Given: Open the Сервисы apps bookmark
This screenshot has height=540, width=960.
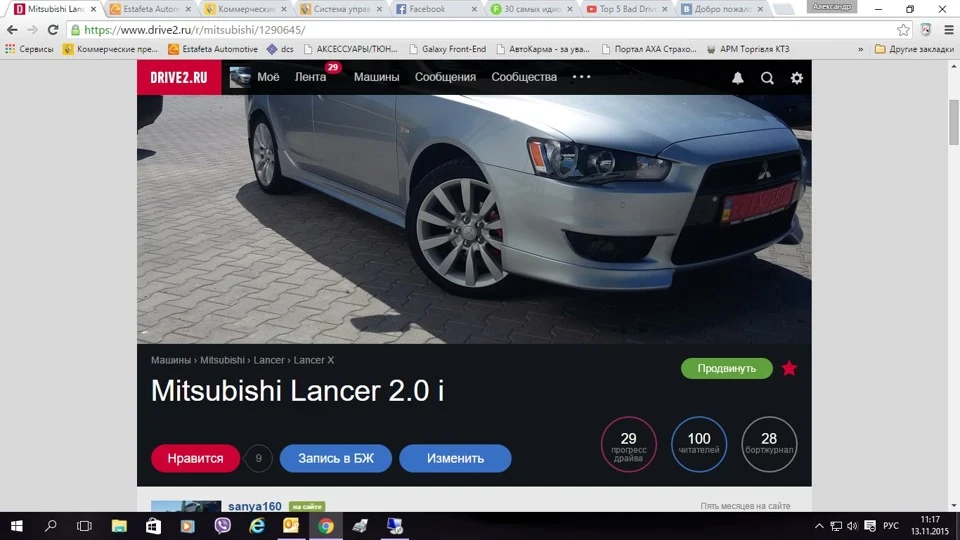Looking at the screenshot, I should [29, 49].
